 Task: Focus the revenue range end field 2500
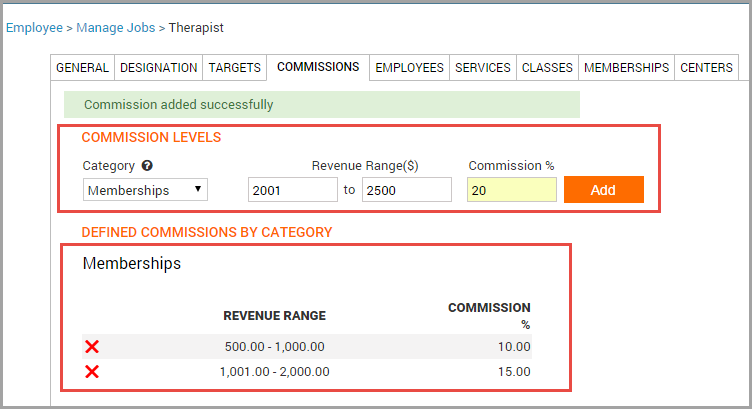[x=407, y=190]
